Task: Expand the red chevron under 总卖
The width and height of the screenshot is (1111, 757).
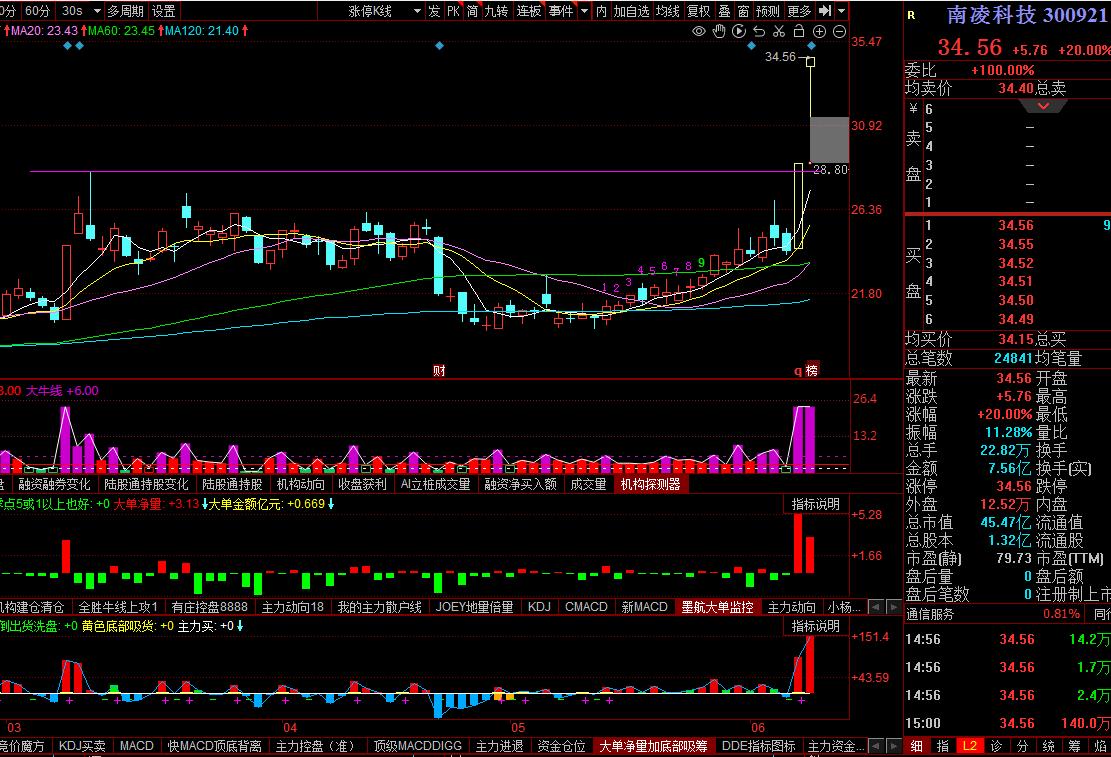Action: tap(1043, 106)
